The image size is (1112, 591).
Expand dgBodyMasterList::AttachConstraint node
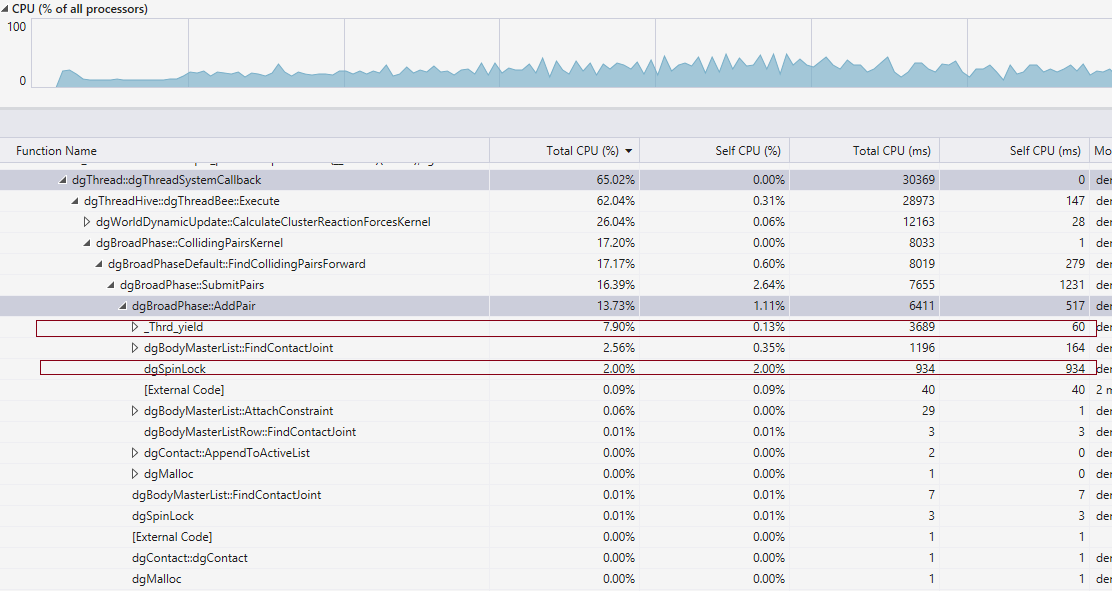136,411
